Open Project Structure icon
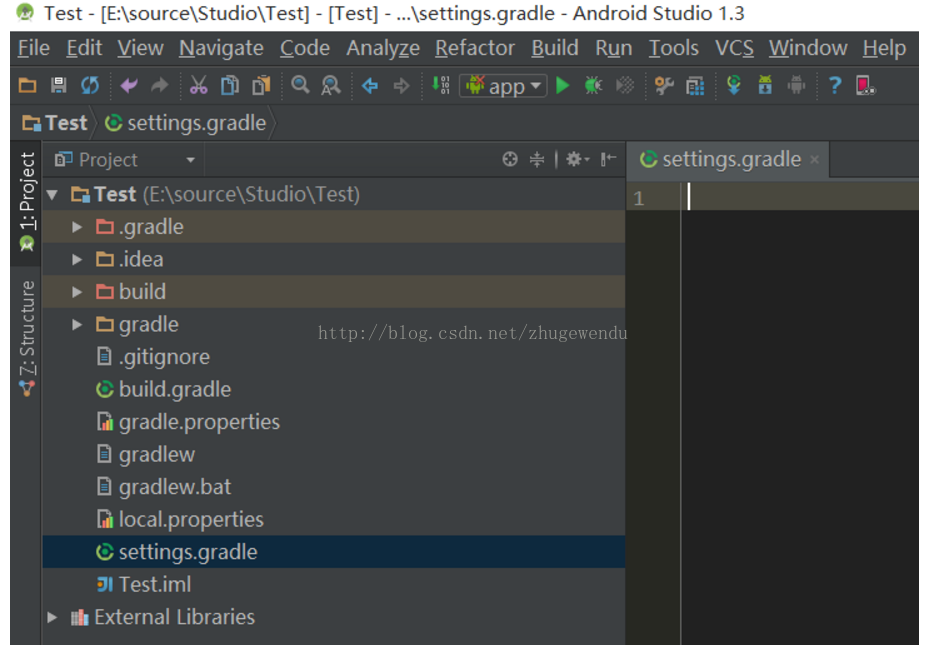 pyautogui.click(x=695, y=86)
